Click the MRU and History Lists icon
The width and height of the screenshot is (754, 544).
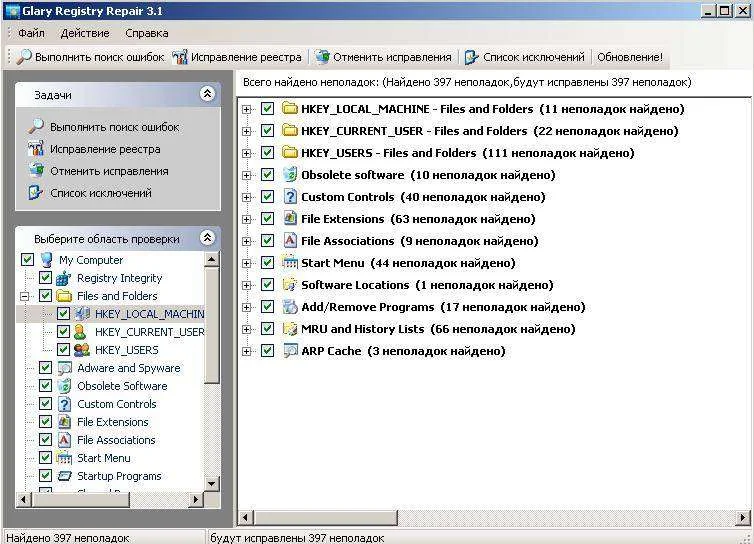pyautogui.click(x=290, y=329)
